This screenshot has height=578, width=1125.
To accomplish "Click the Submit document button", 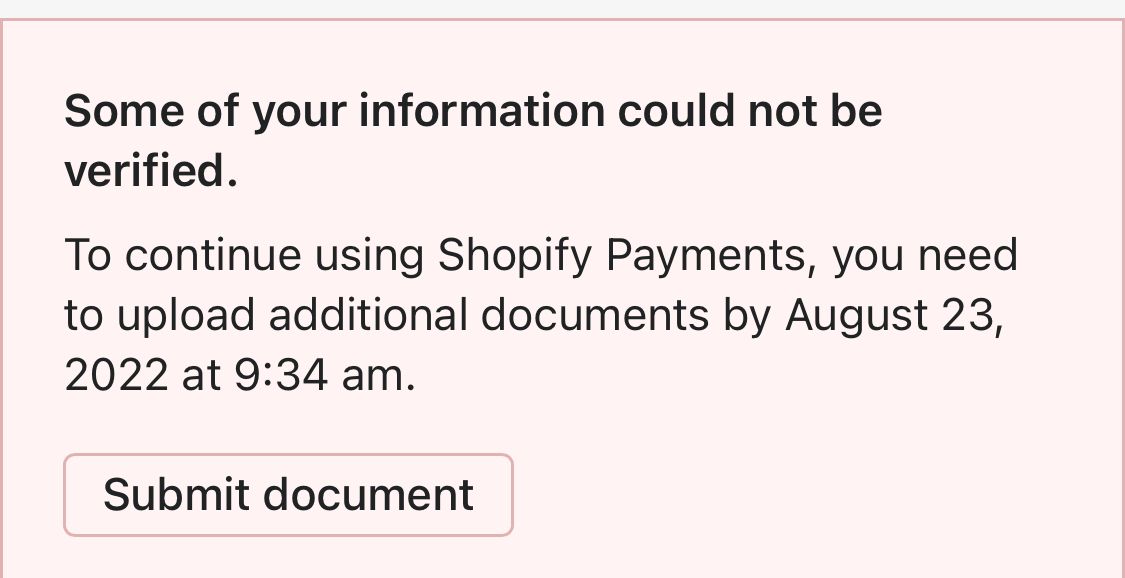I will click(x=288, y=495).
